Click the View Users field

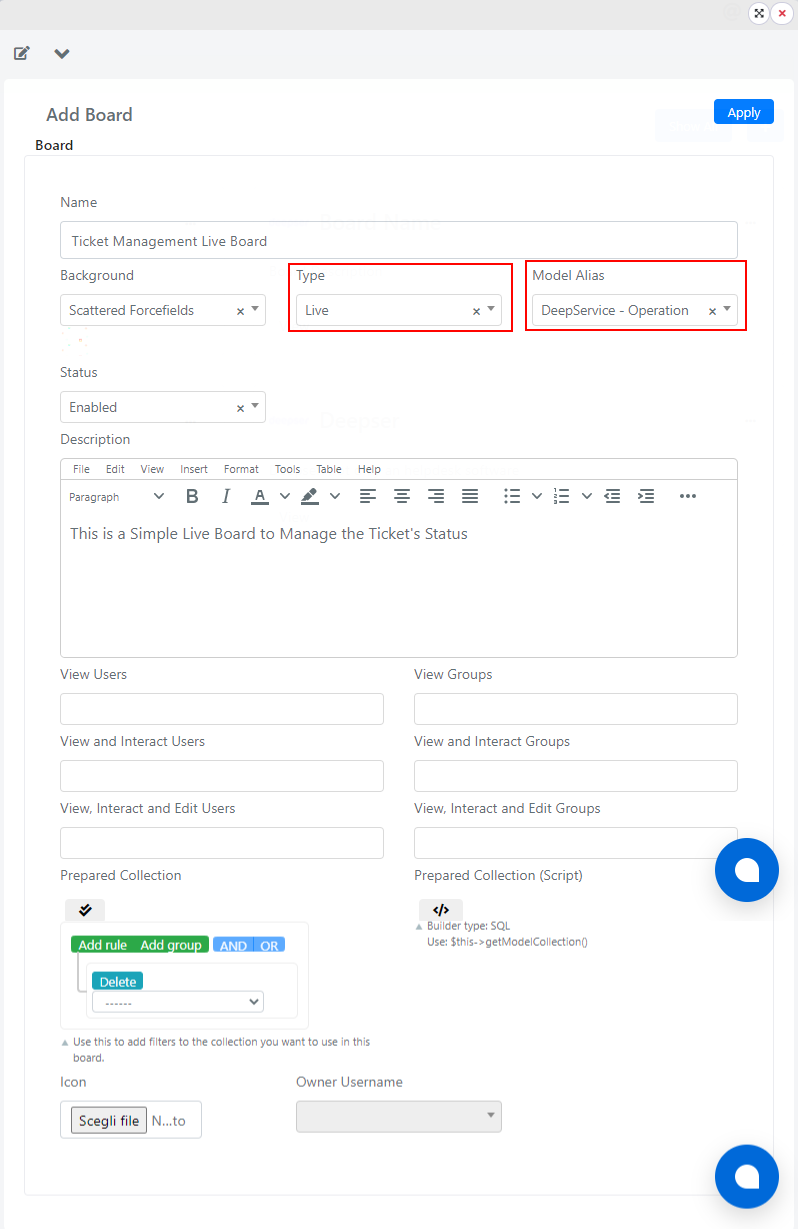222,708
